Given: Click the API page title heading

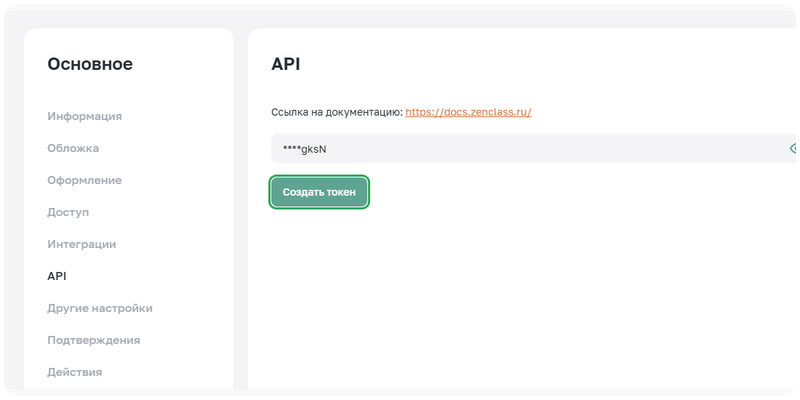Looking at the screenshot, I should click(x=286, y=65).
